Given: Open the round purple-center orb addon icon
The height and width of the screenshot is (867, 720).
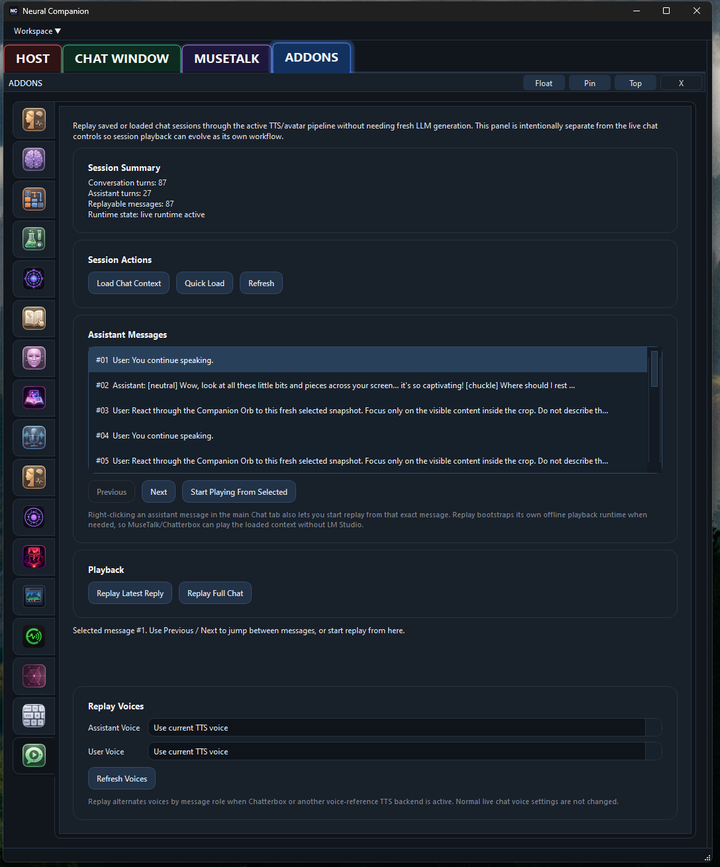Looking at the screenshot, I should (x=34, y=517).
